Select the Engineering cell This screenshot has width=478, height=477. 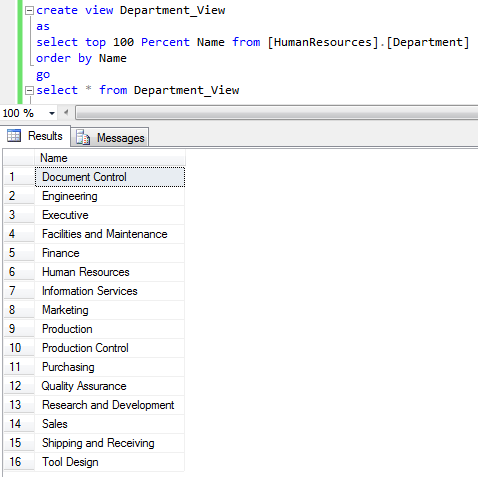coord(110,196)
